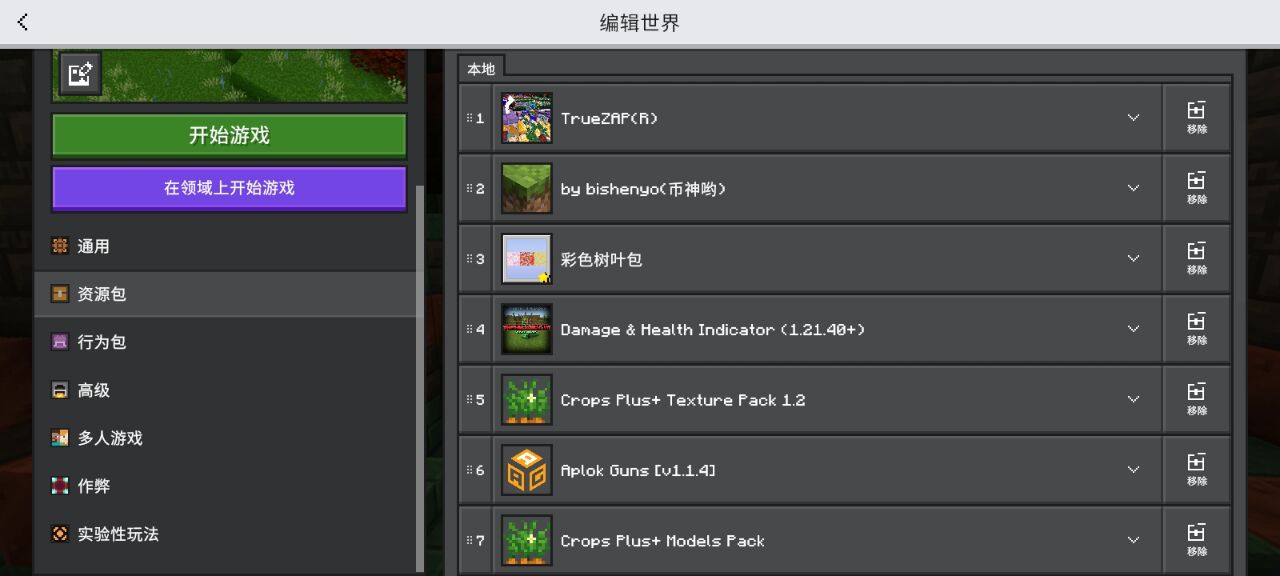Remove the TrueZAP(R) pack
The height and width of the screenshot is (576, 1280).
tap(1197, 118)
